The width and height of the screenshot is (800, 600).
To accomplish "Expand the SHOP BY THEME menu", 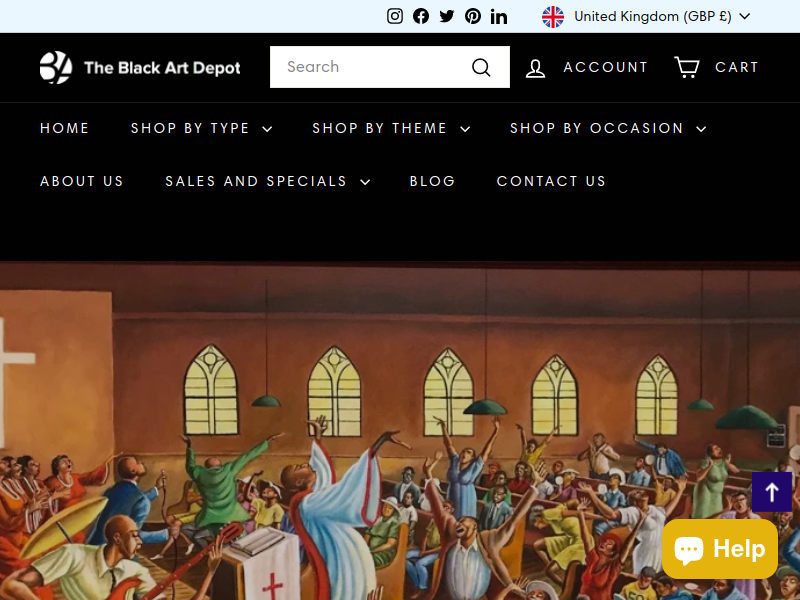I will (x=391, y=128).
